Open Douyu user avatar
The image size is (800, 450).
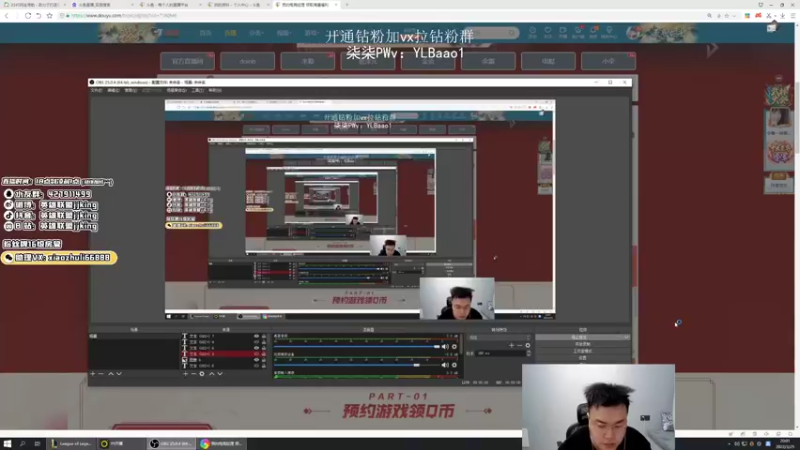coord(633,33)
